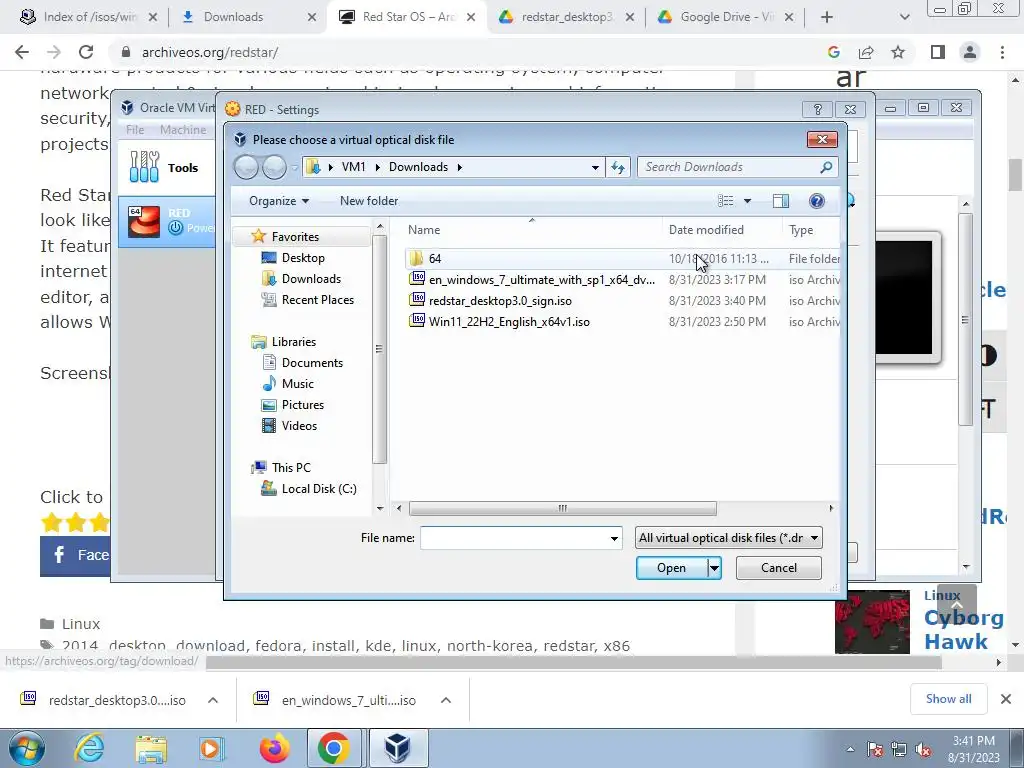This screenshot has height=768, width=1024.
Task: Click VM1 in the address breadcrumb
Action: 353,167
